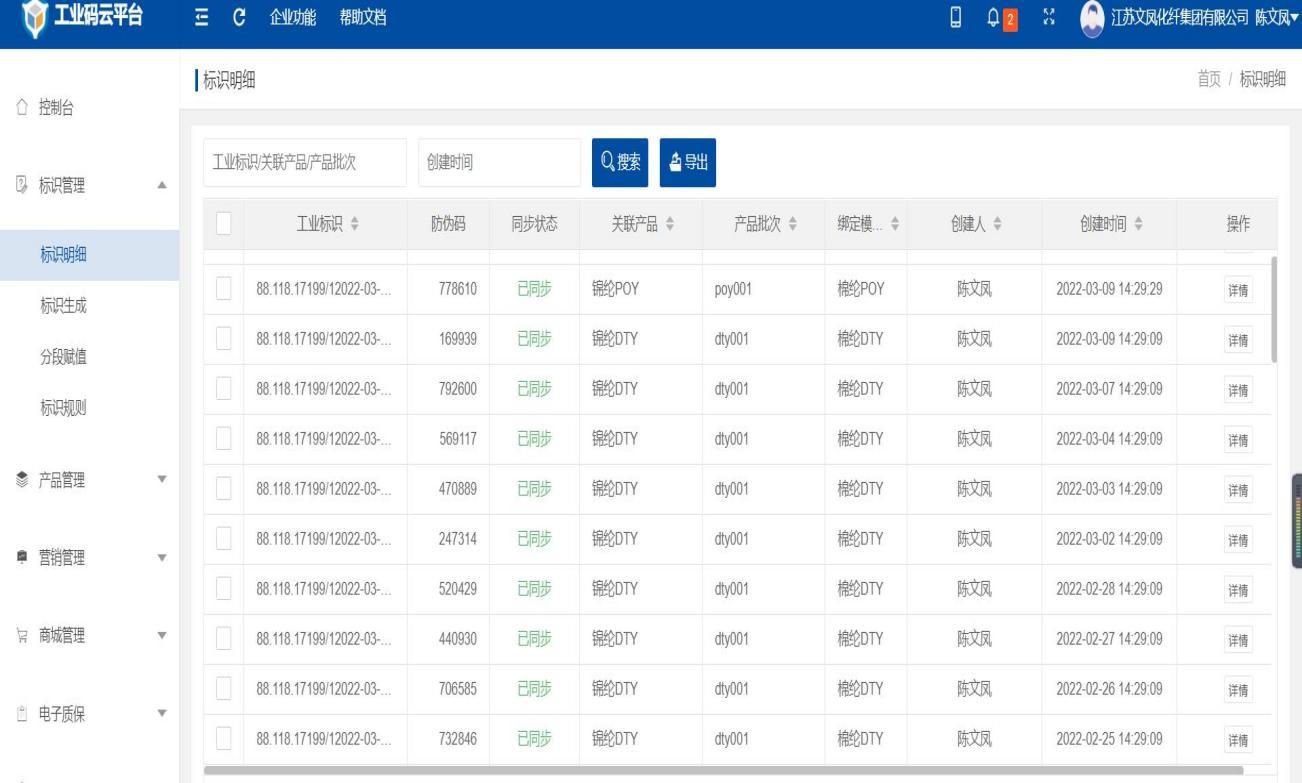Click the 搜索 search button
This screenshot has width=1302, height=783.
point(620,162)
